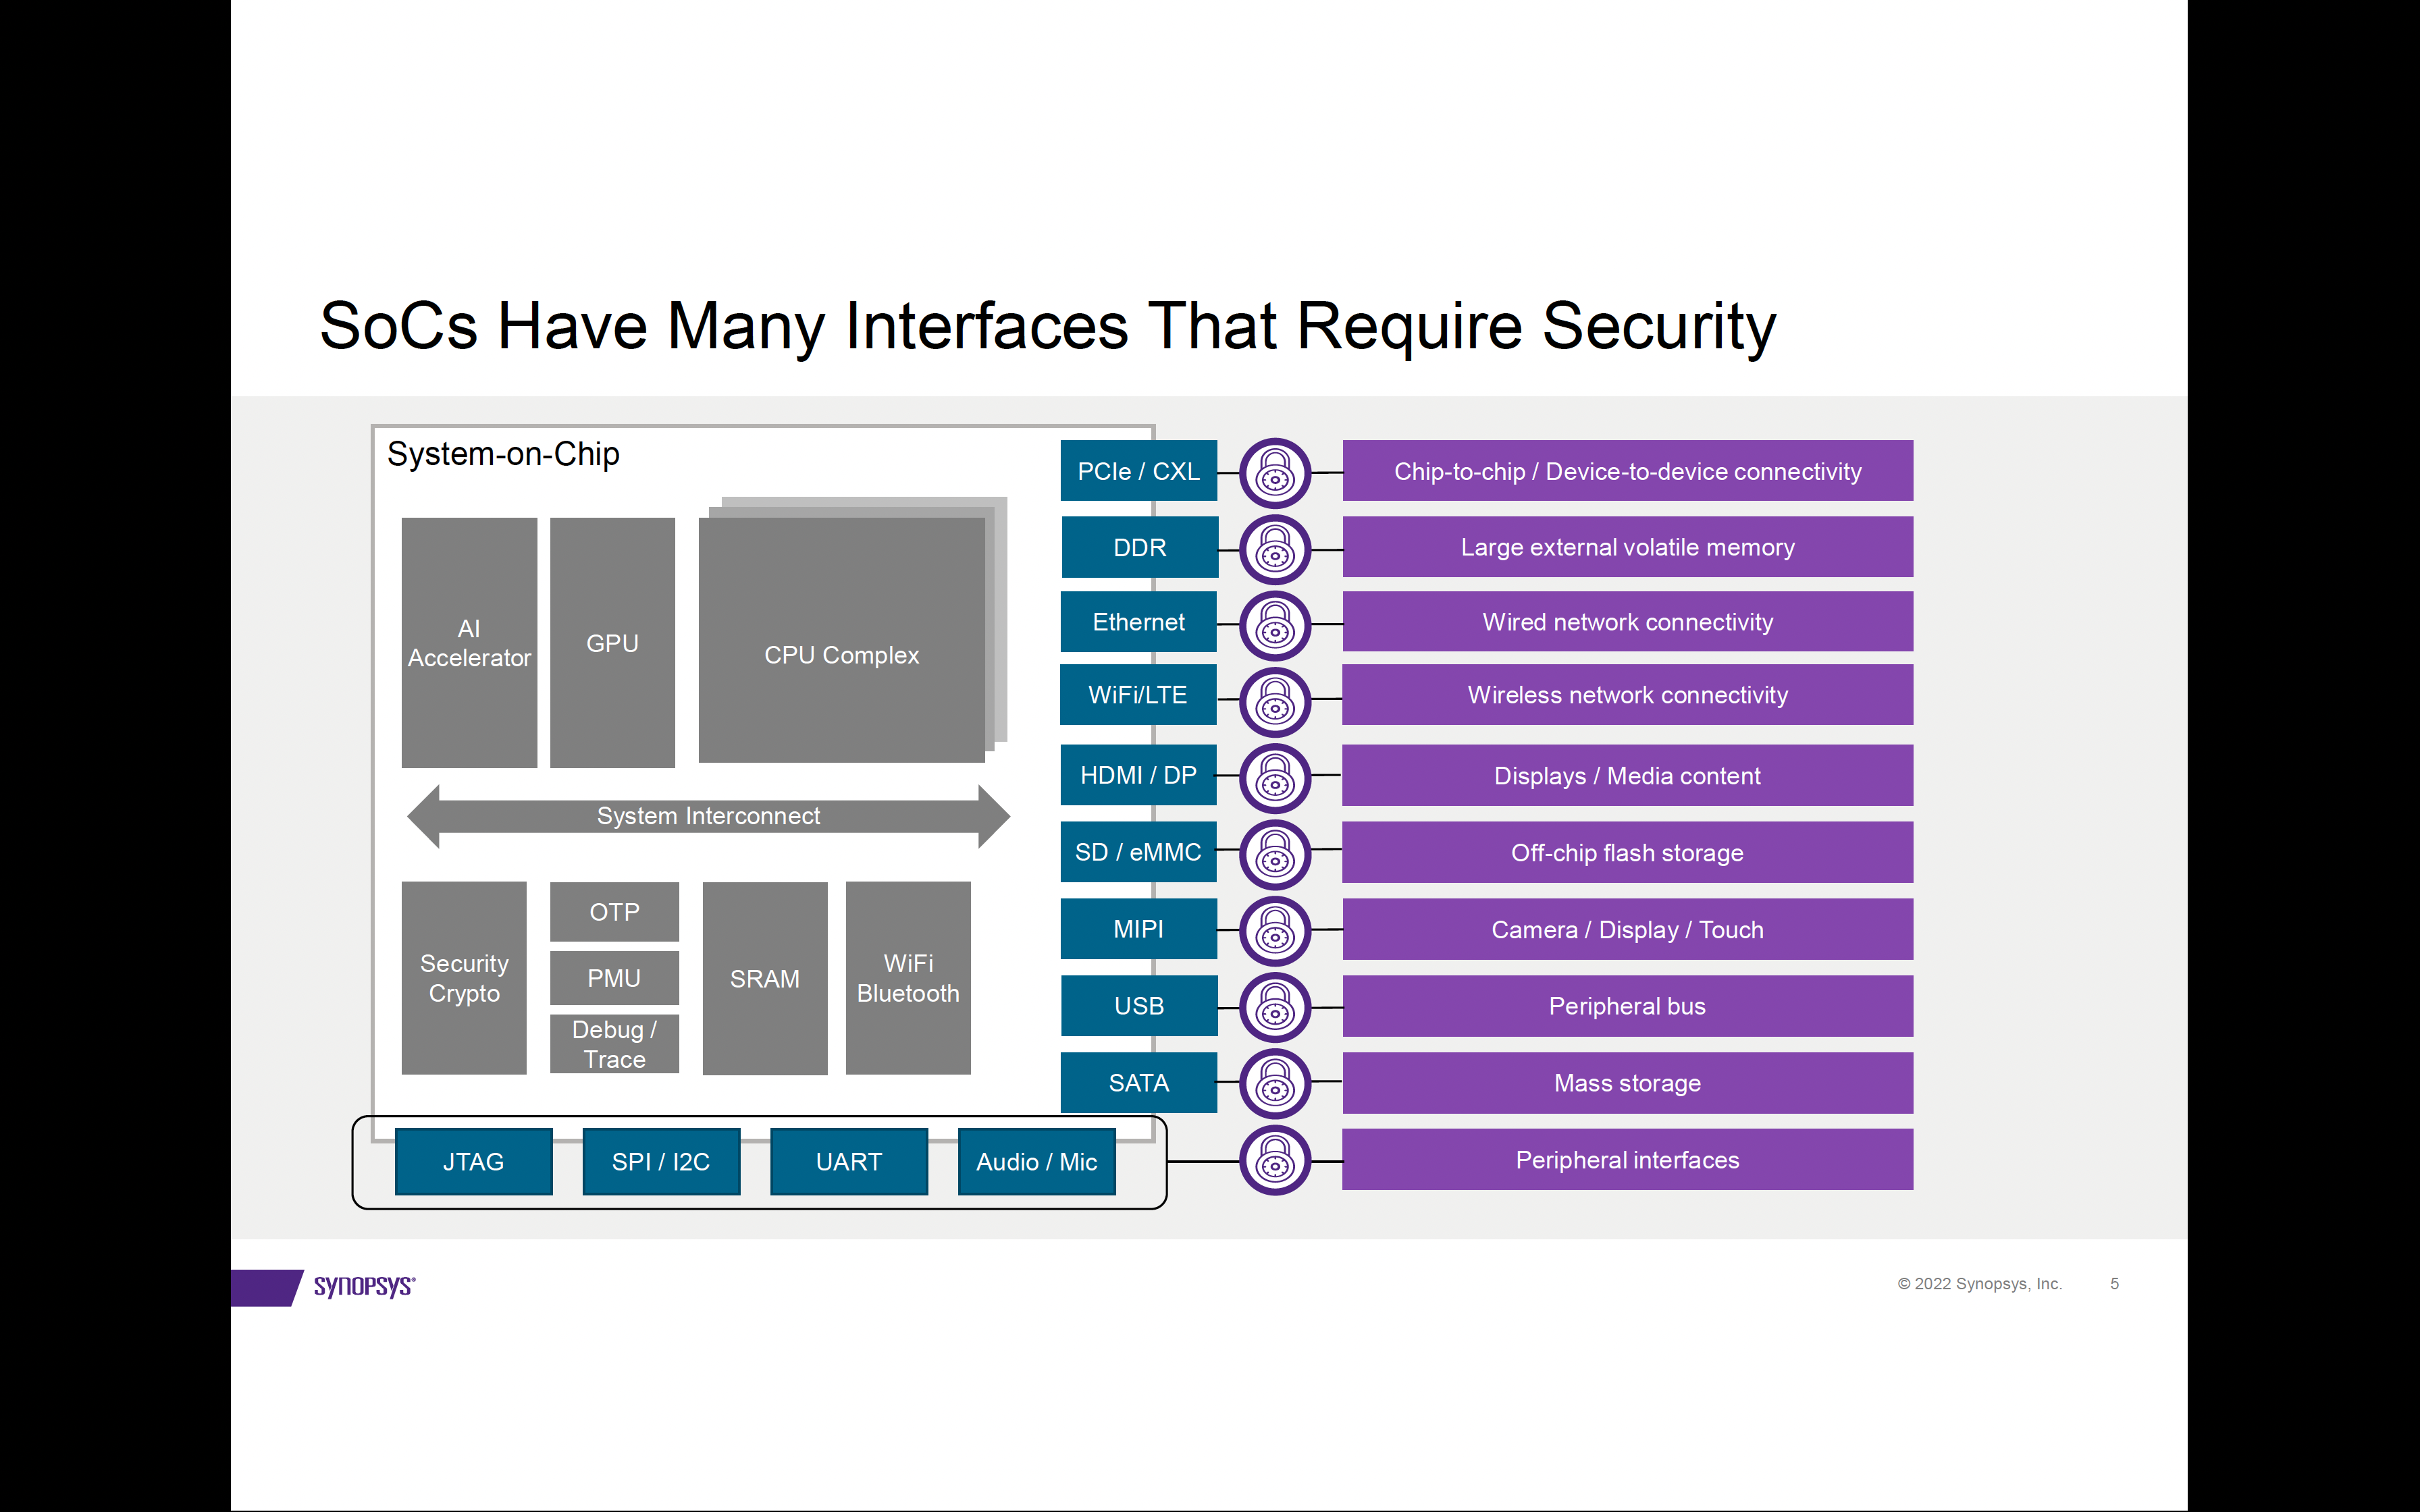Click the USB peripheral bus lock icon
Screen dimensions: 2420x1512
click(1272, 1005)
